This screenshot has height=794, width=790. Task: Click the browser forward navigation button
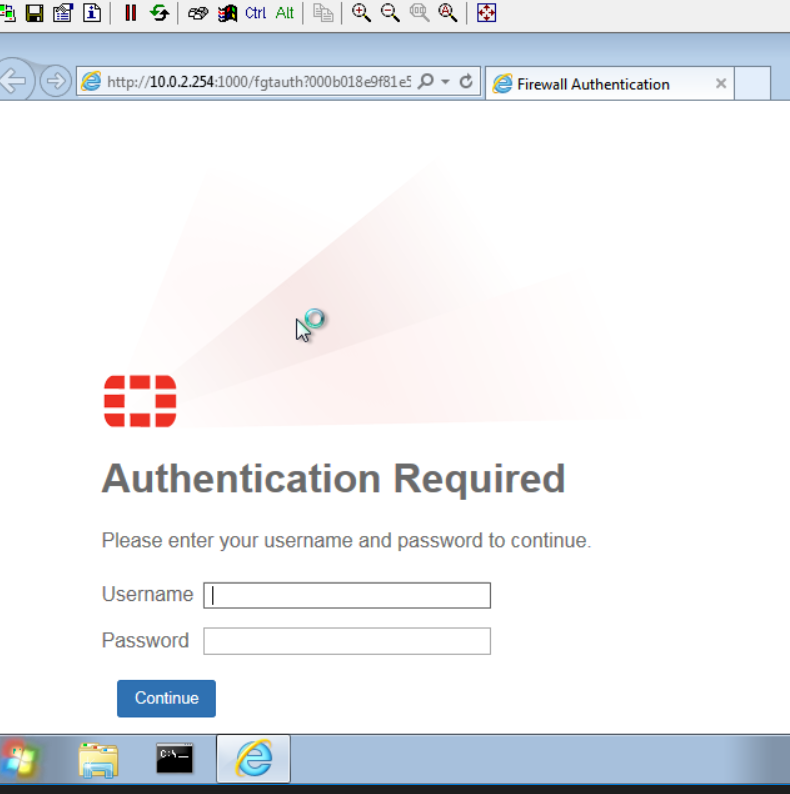(55, 82)
